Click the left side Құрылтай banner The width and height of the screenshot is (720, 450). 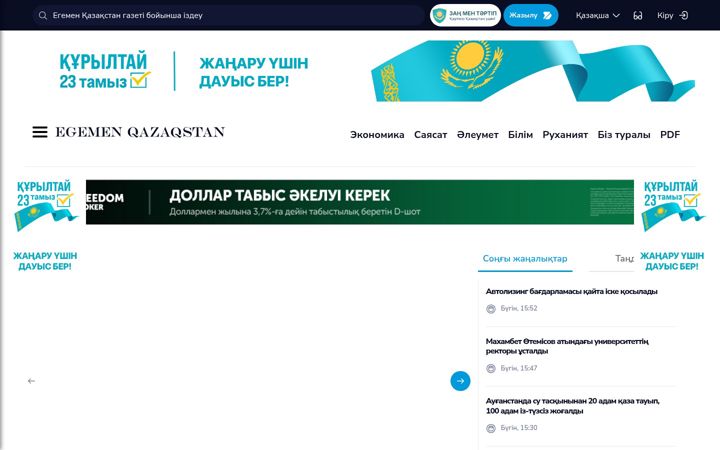pyautogui.click(x=45, y=225)
